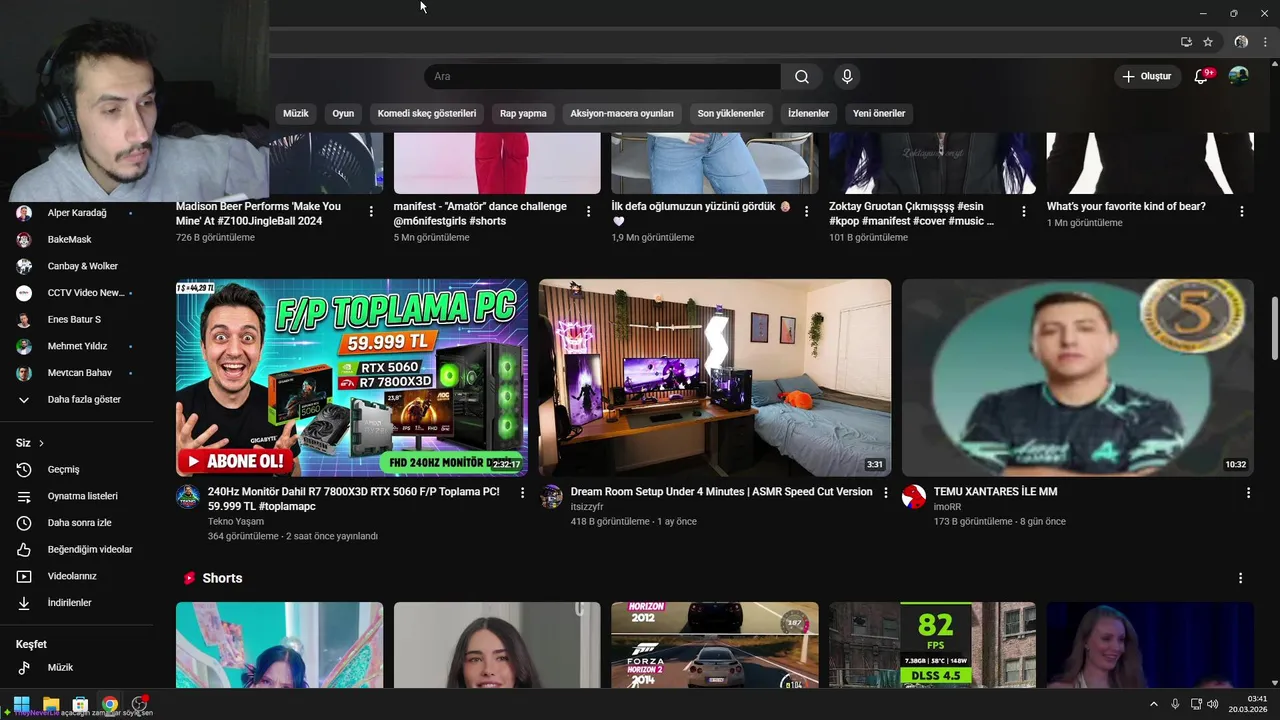Open Dream Room Setup video title
Image resolution: width=1280 pixels, height=720 pixels.
click(x=722, y=492)
